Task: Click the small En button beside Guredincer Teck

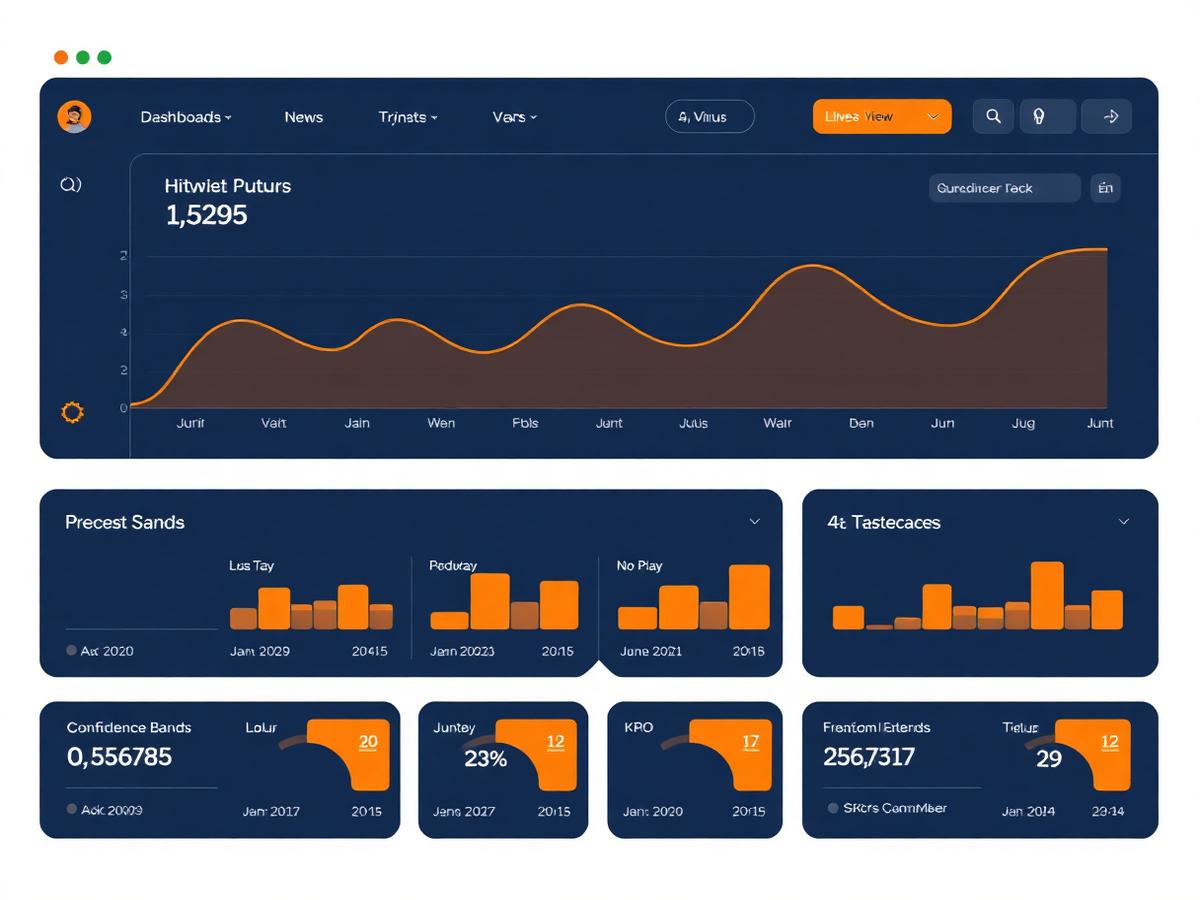Action: (x=1105, y=188)
